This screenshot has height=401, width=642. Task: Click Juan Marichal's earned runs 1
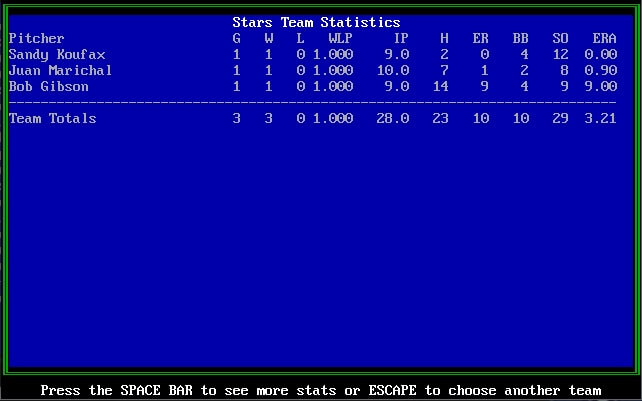pos(485,70)
